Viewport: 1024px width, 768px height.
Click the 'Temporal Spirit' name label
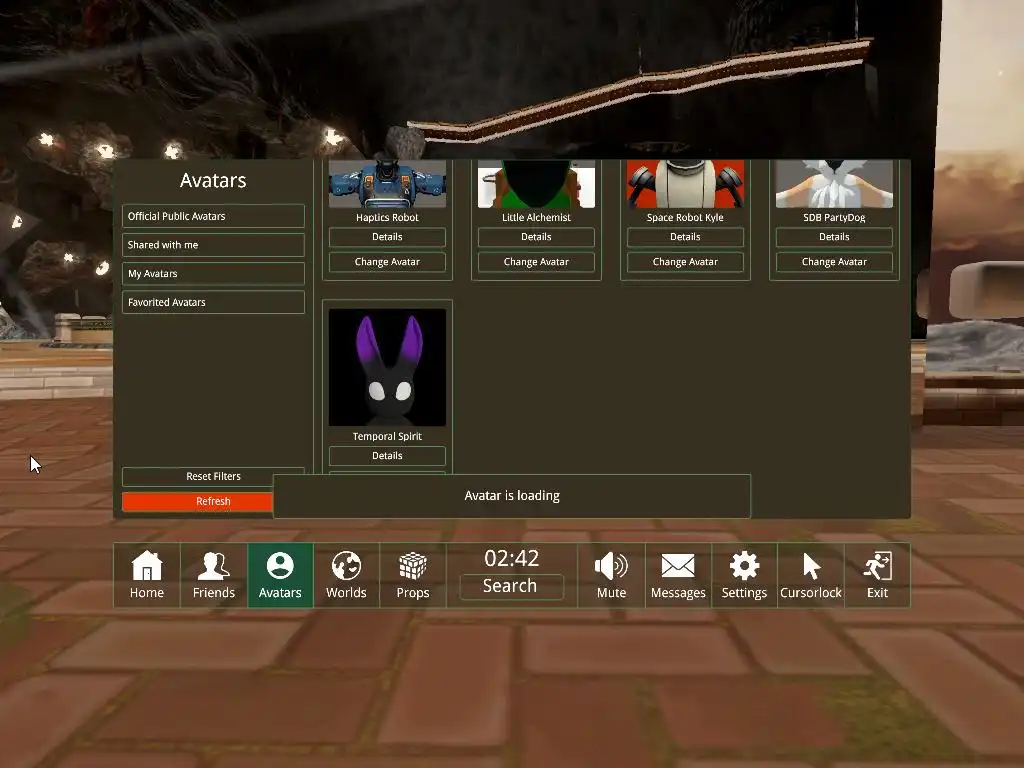click(387, 436)
